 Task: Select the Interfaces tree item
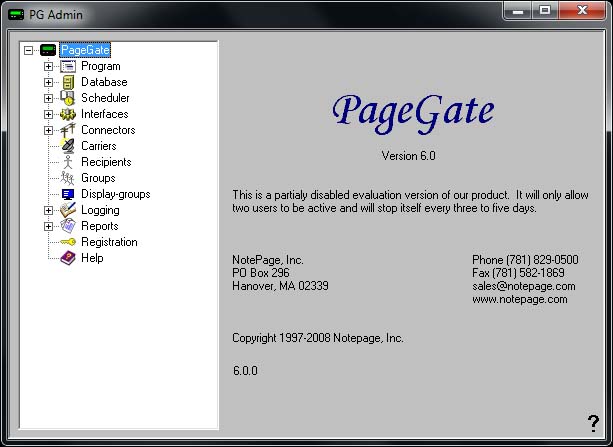pos(105,114)
